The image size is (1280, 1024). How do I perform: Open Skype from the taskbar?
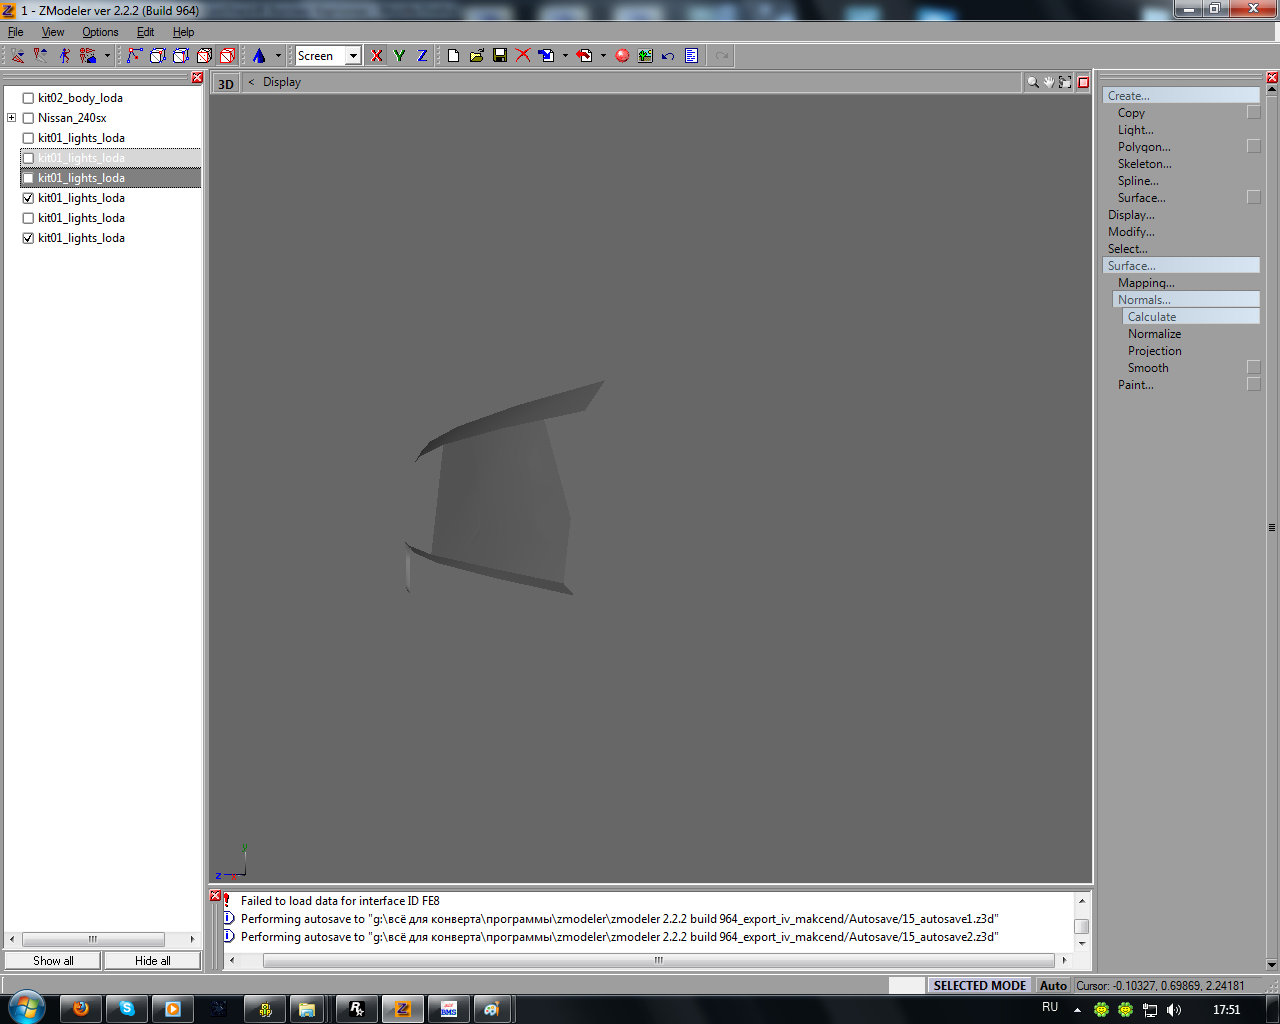tap(127, 1009)
